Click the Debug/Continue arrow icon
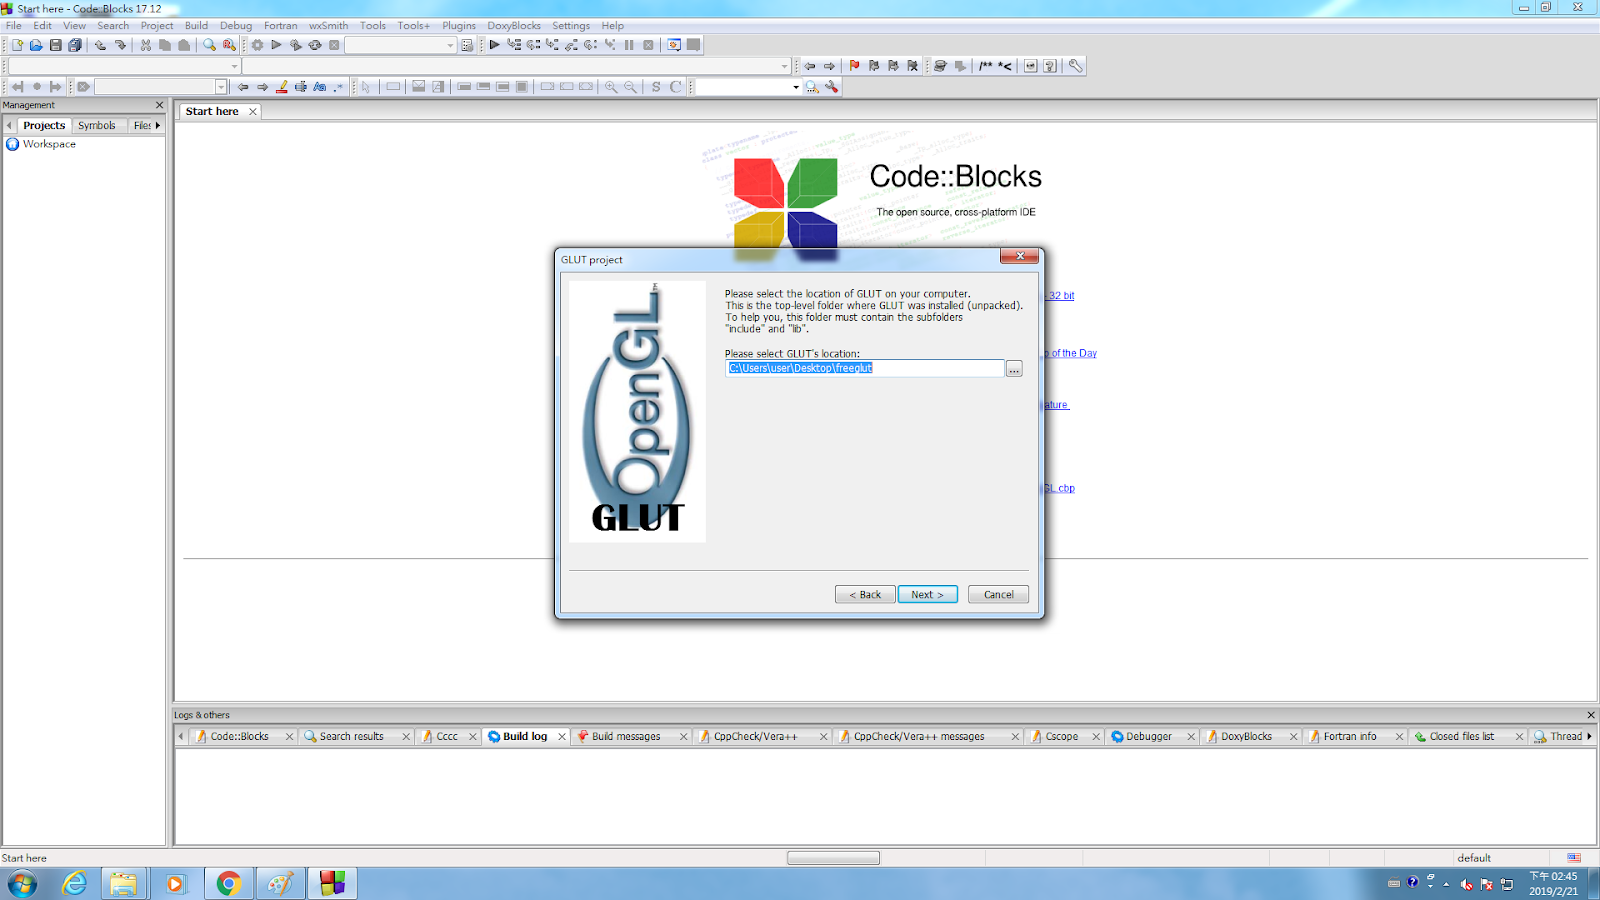 point(494,45)
